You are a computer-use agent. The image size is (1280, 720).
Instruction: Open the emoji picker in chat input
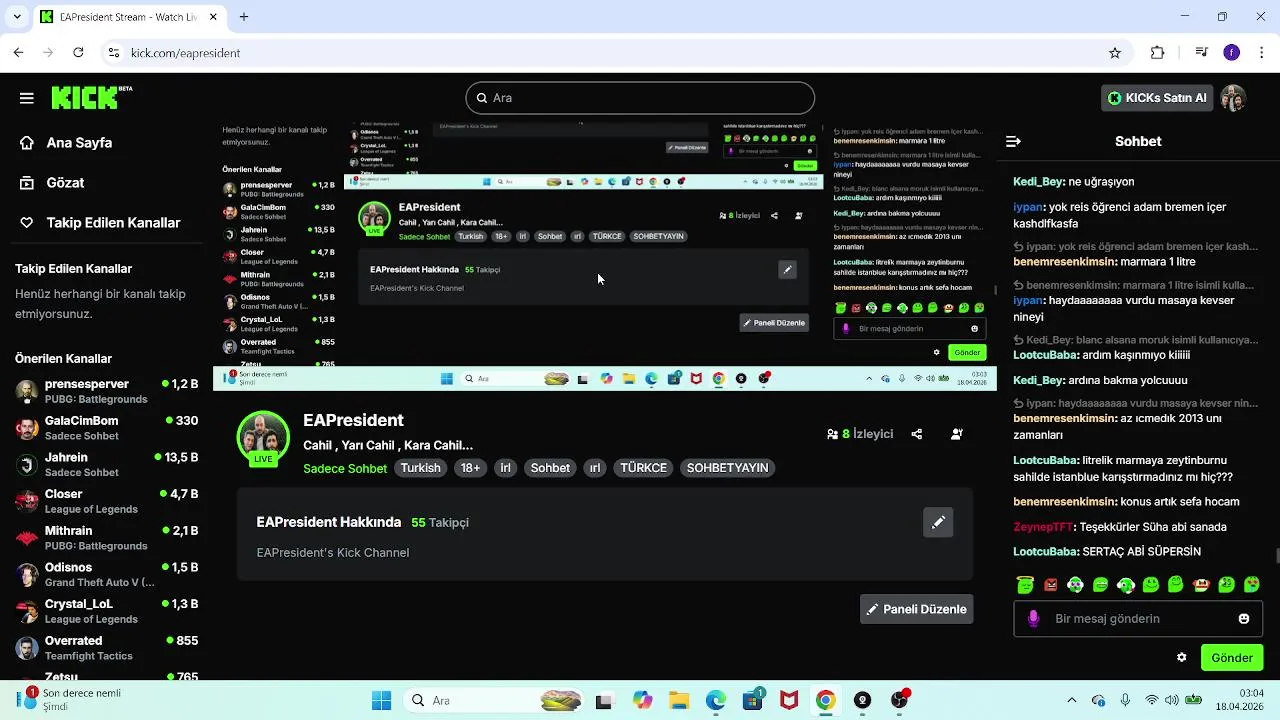tap(1244, 619)
